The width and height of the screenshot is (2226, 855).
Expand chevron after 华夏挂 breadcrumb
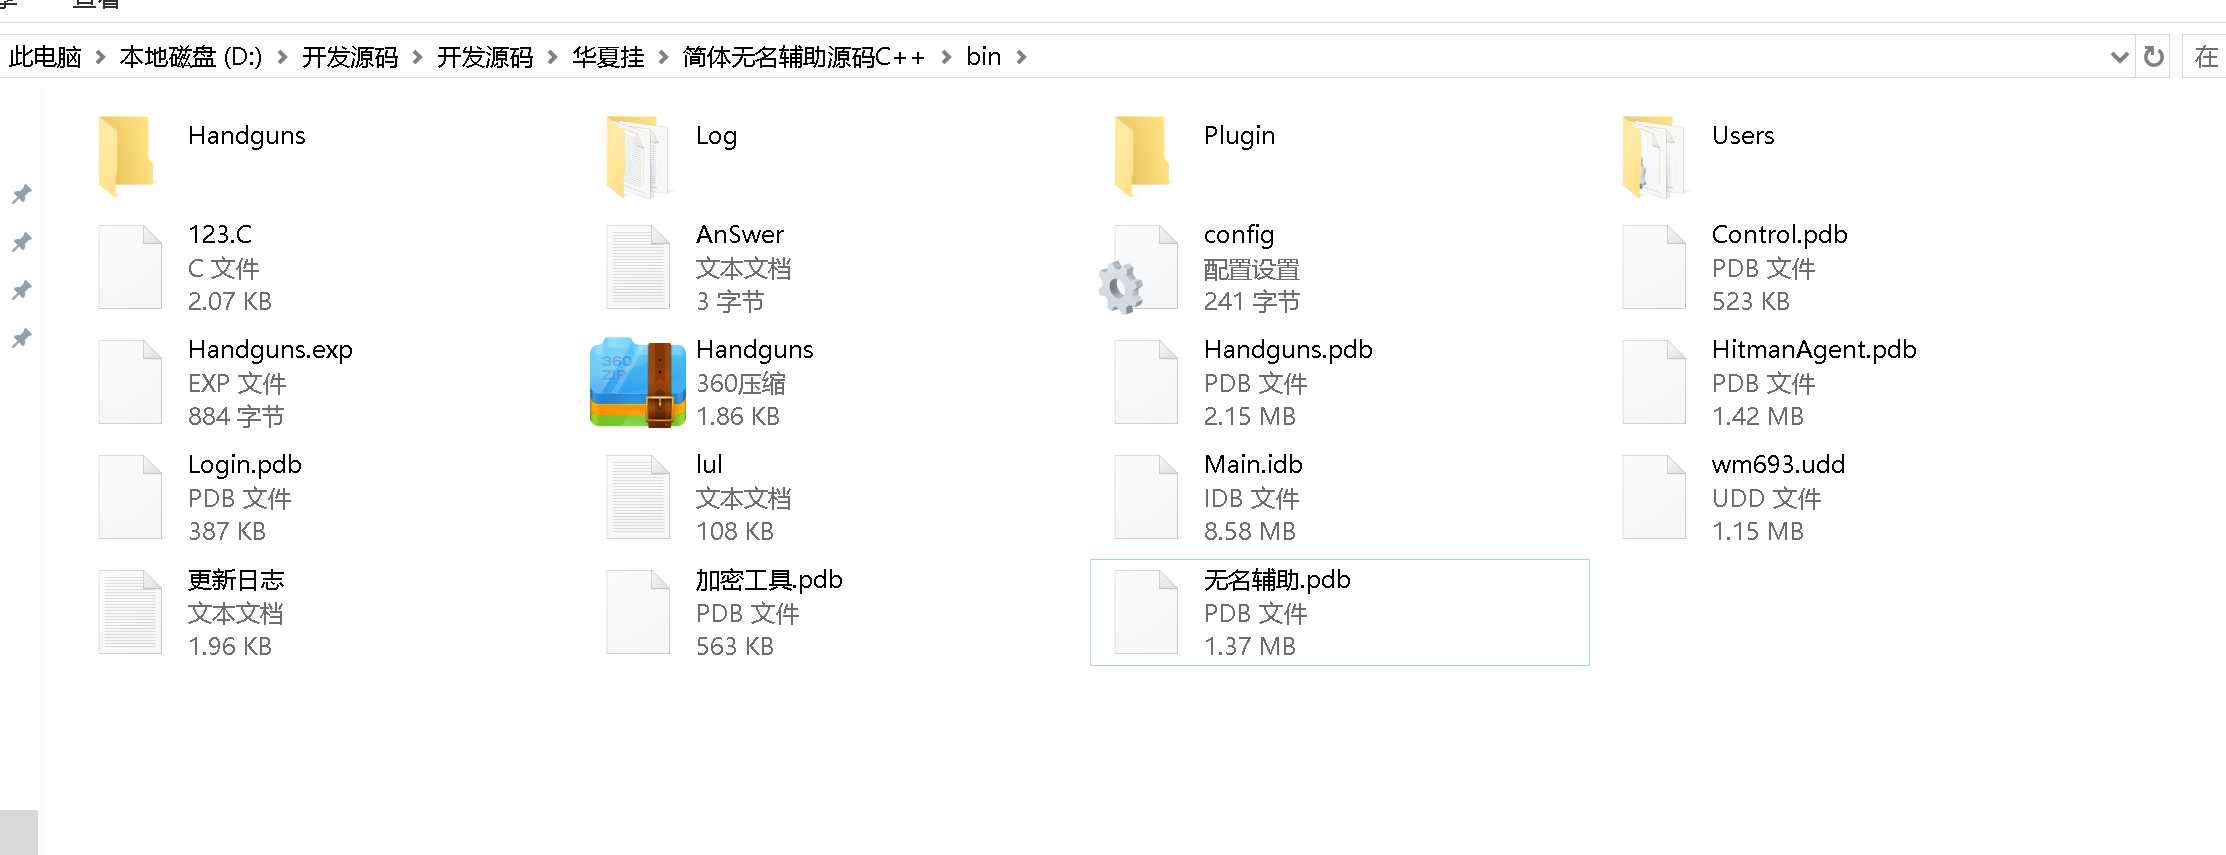tap(663, 57)
